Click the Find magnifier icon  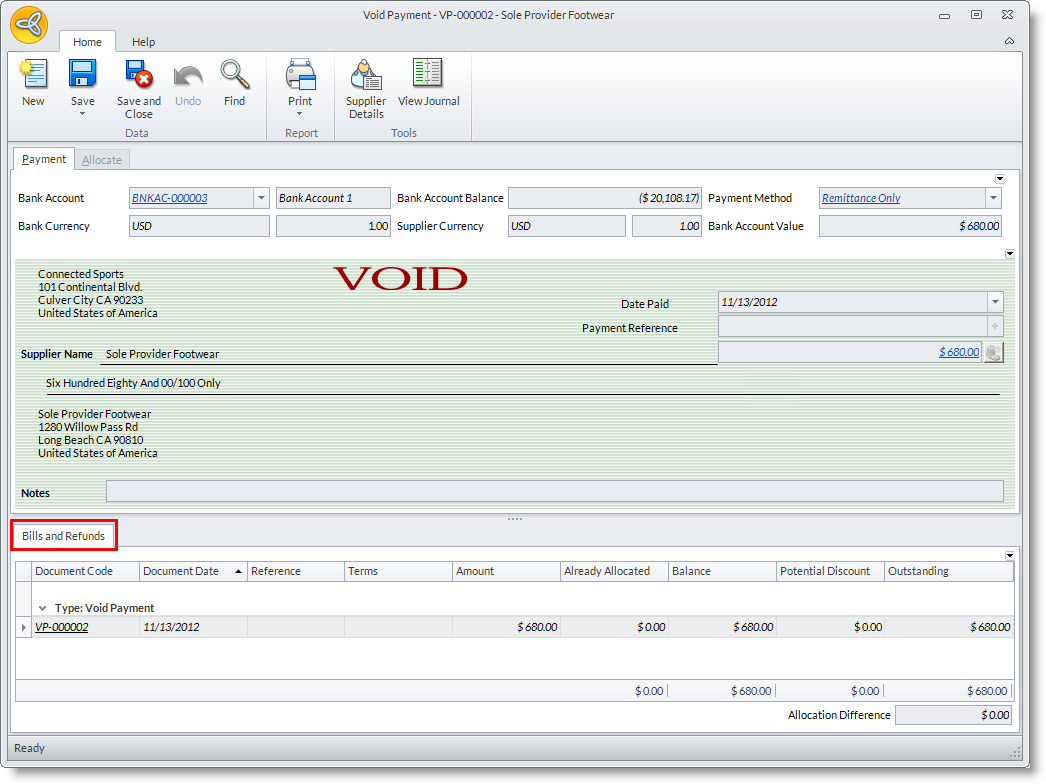click(234, 75)
